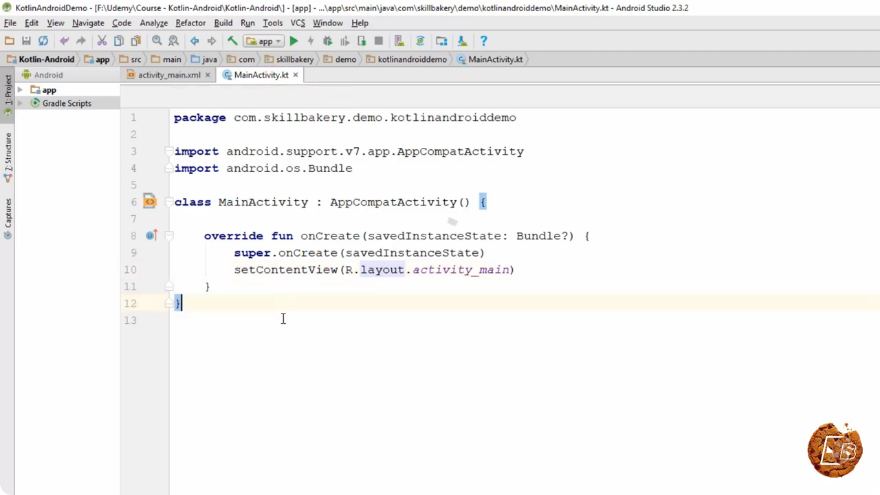
Task: Click the fold end marker on line 11
Action: click(x=169, y=286)
